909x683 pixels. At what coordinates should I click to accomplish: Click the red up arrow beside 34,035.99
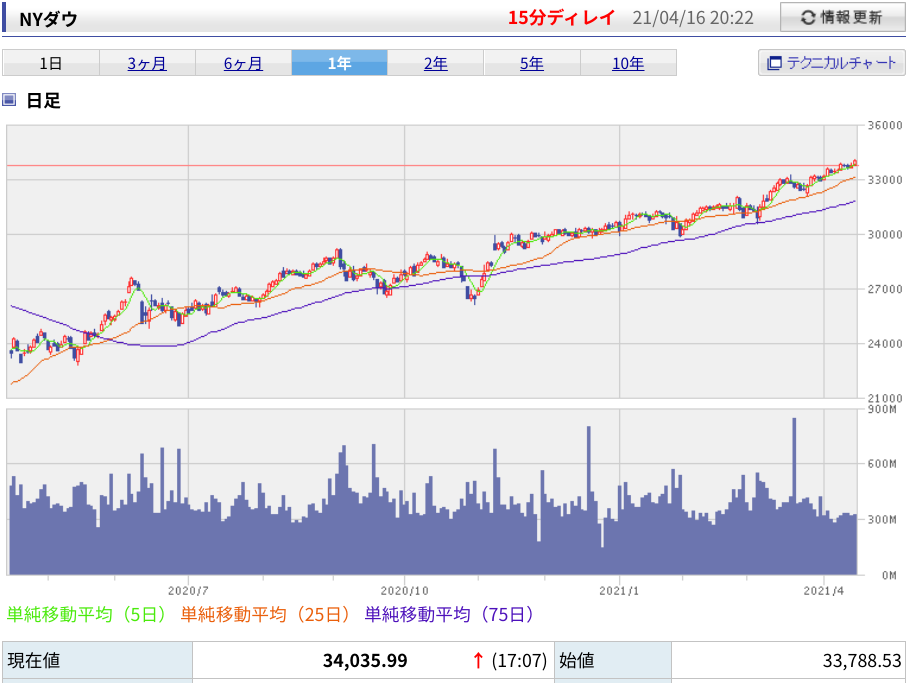click(x=478, y=660)
